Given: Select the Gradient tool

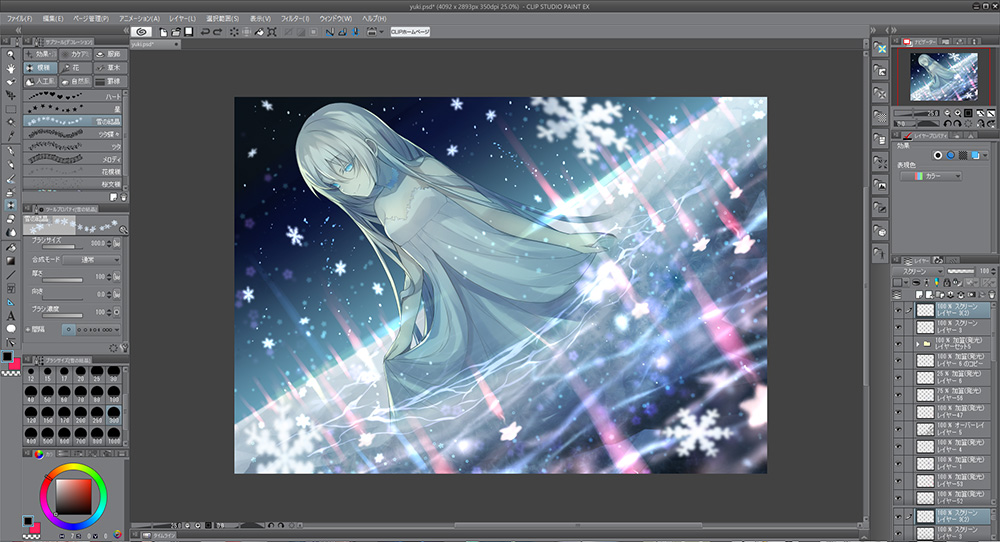Looking at the screenshot, I should (x=10, y=261).
